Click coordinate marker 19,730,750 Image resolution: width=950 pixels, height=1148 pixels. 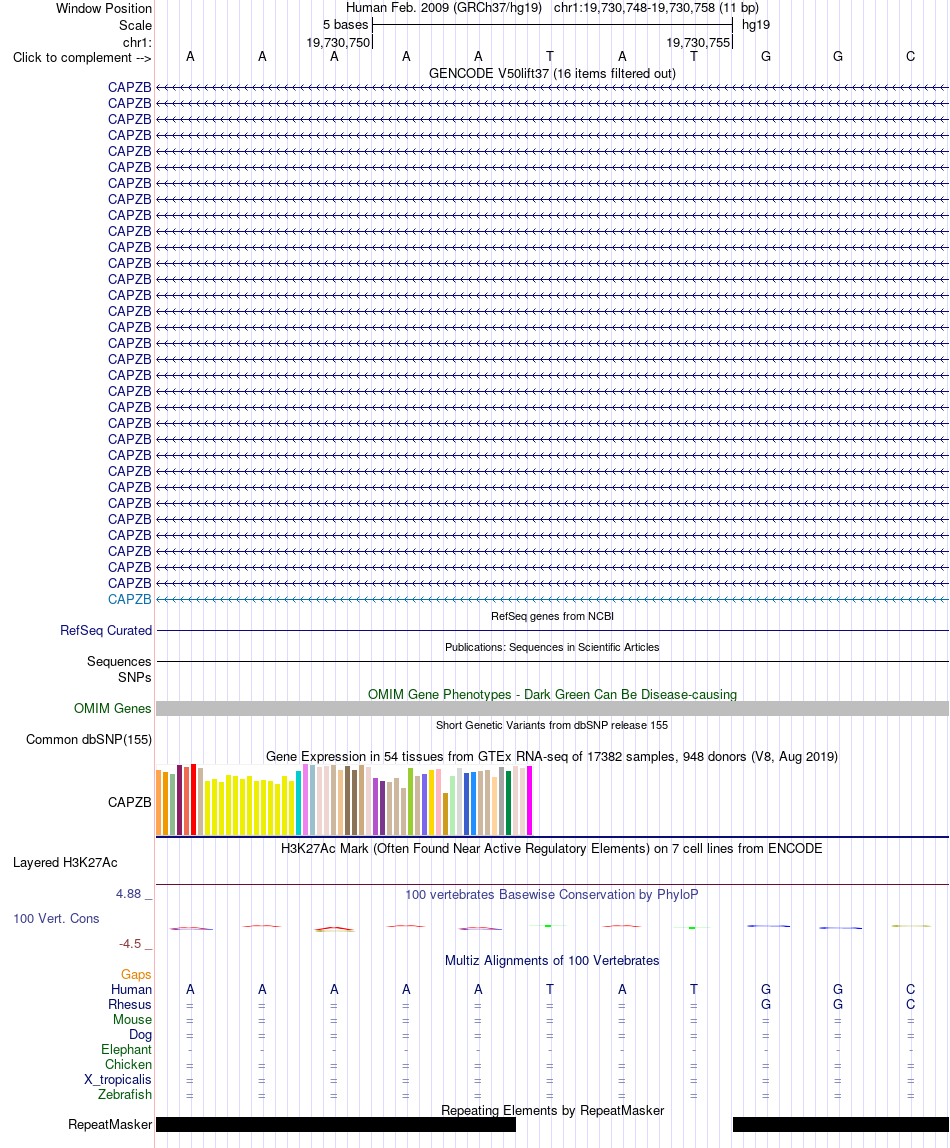click(x=338, y=42)
